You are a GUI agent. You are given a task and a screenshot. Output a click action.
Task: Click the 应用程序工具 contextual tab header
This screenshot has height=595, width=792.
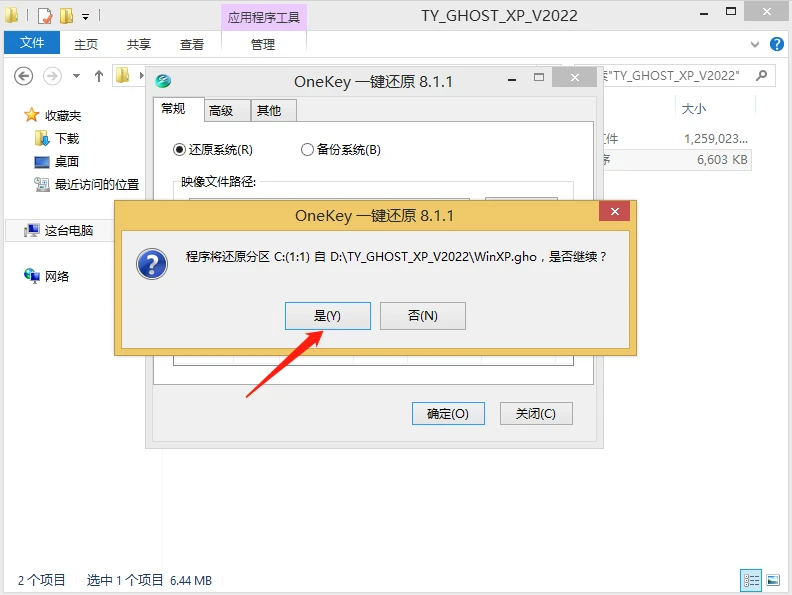click(x=264, y=18)
